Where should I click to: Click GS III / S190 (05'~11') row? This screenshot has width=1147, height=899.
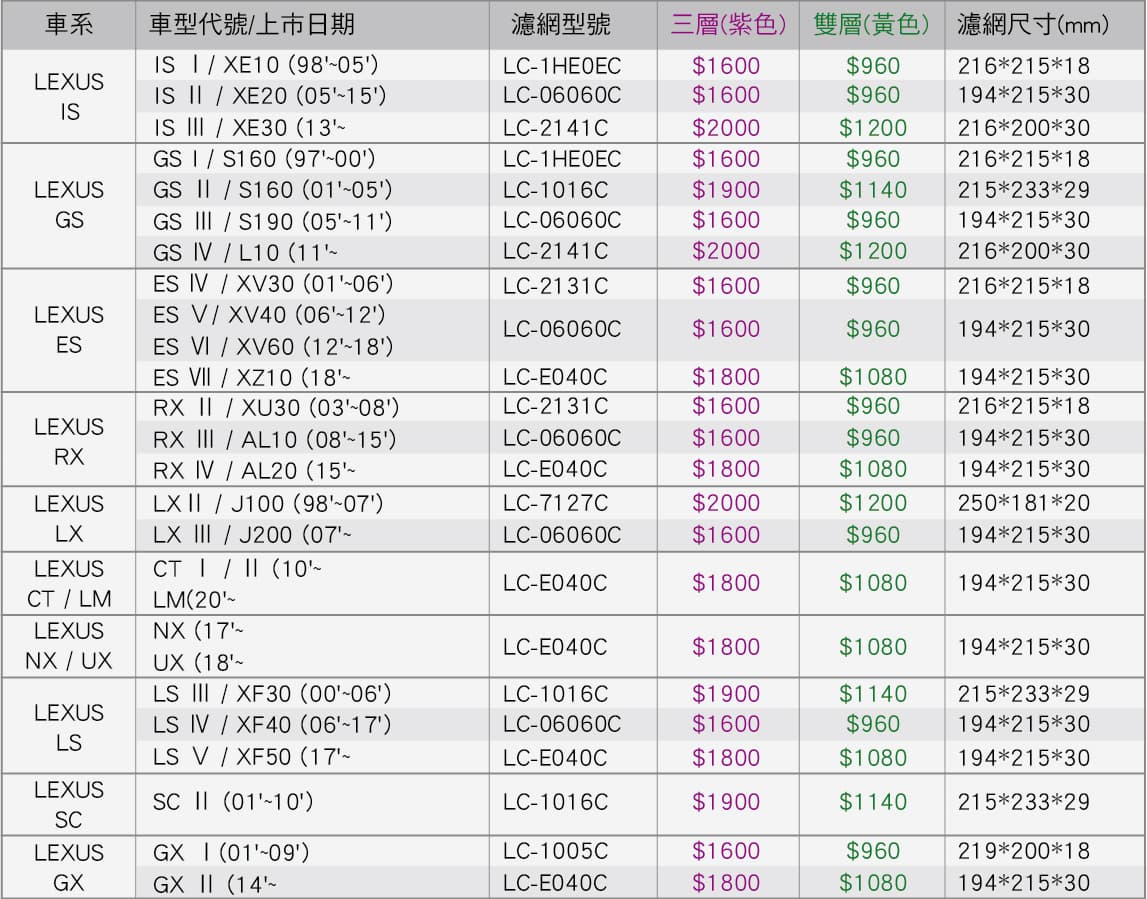coord(640,220)
